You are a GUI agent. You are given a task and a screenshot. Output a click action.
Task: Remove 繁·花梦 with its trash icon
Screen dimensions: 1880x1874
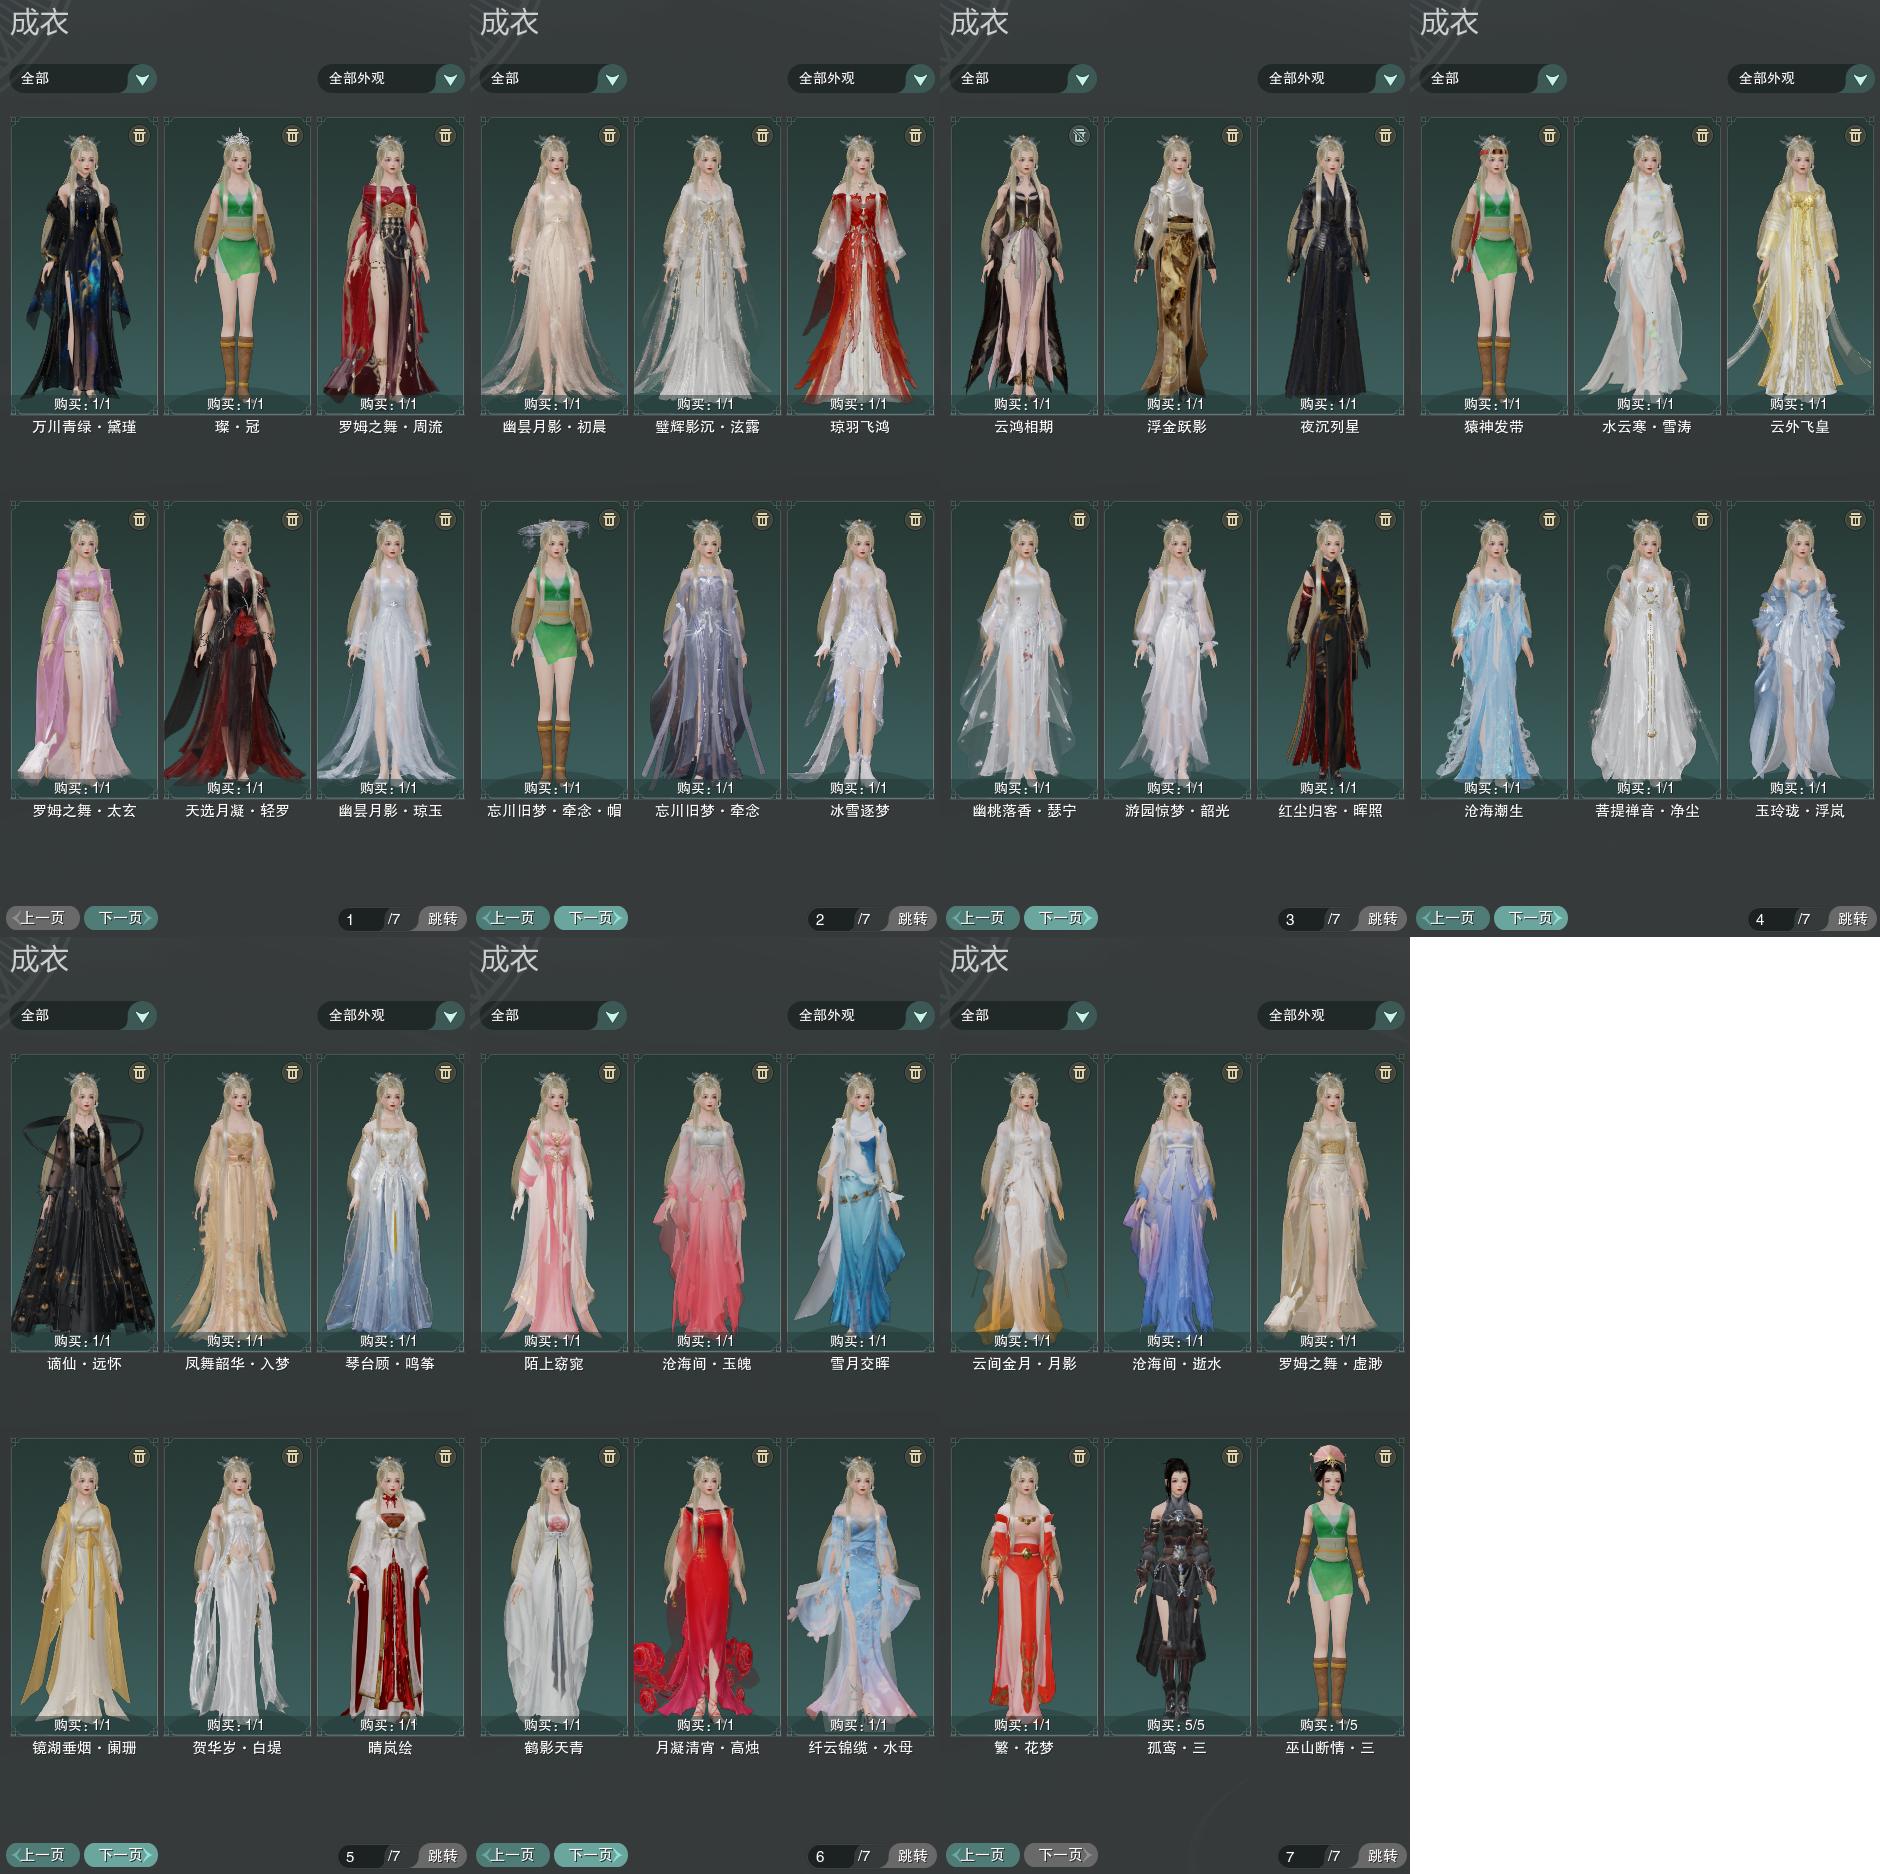1080,1456
